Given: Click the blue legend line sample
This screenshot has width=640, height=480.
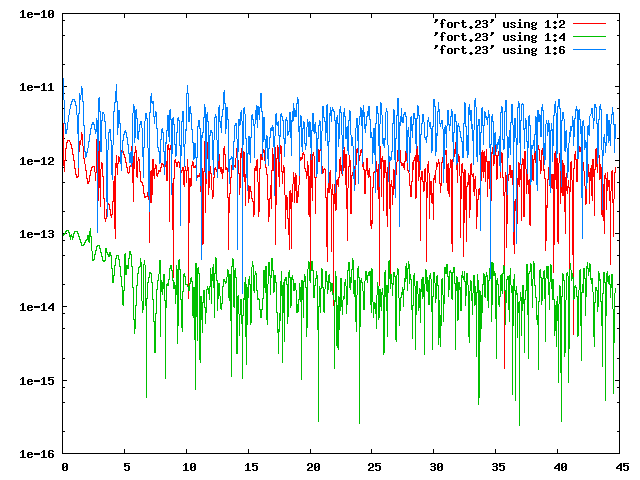Looking at the screenshot, I should click(589, 50).
